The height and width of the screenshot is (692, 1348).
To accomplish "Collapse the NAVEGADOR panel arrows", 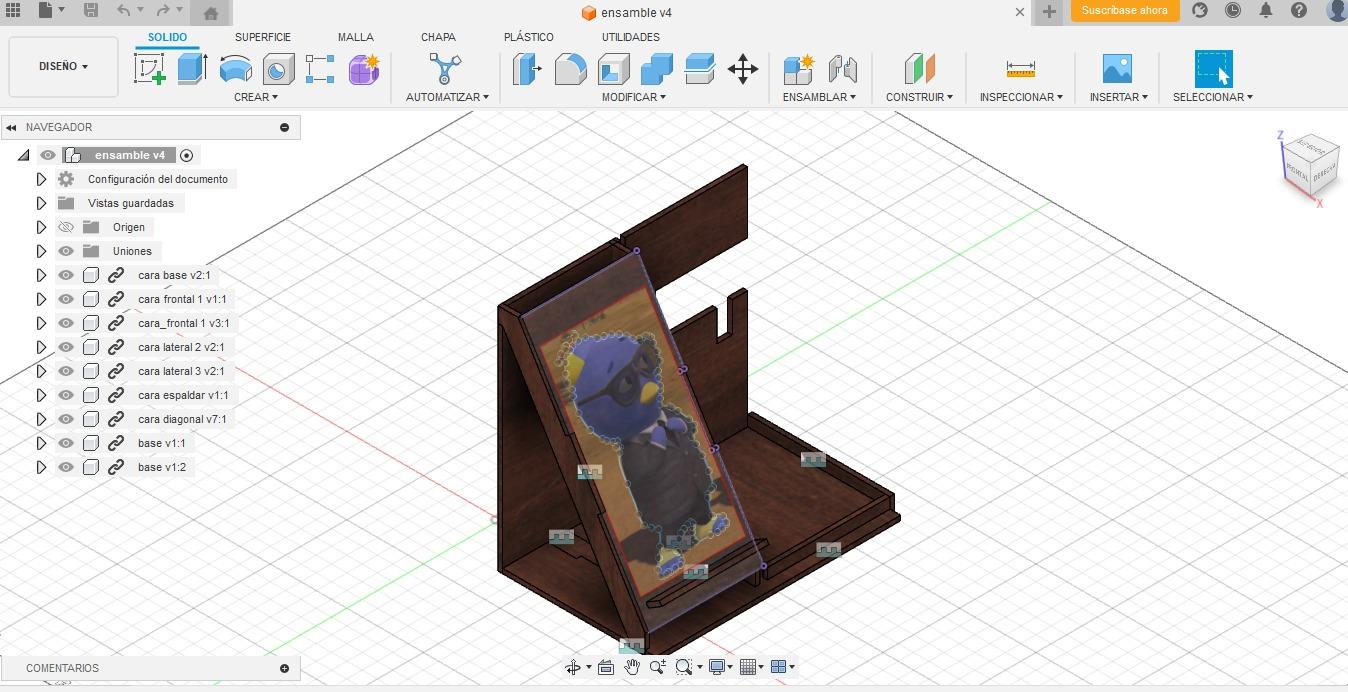I will 11,127.
